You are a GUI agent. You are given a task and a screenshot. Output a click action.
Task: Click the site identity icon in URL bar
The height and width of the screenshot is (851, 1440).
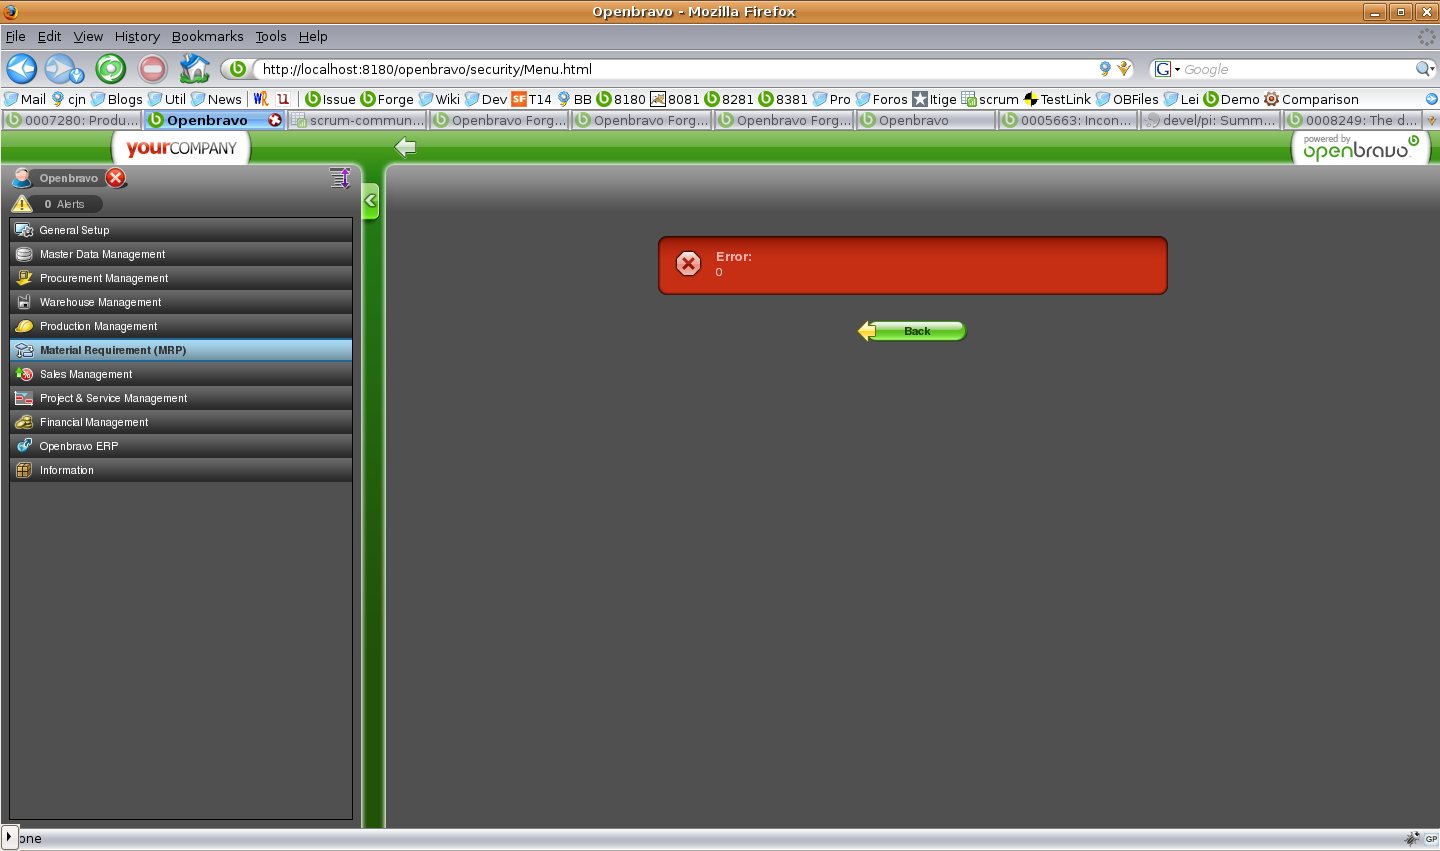[x=237, y=69]
